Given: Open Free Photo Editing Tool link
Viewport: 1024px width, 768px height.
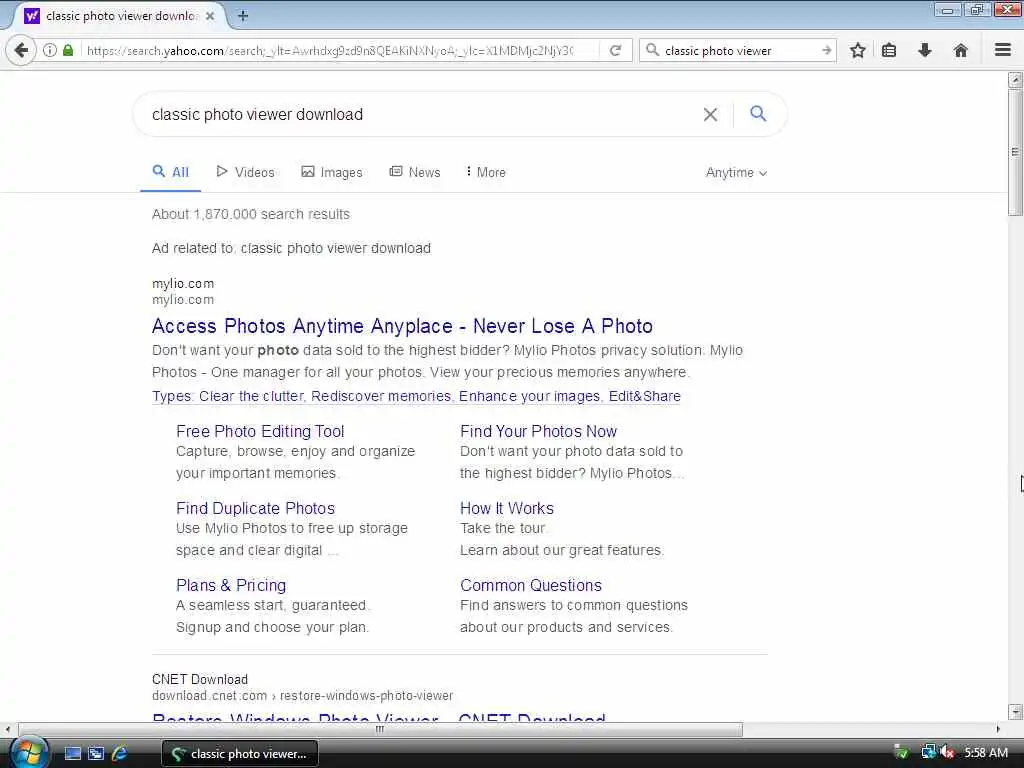Looking at the screenshot, I should [260, 431].
